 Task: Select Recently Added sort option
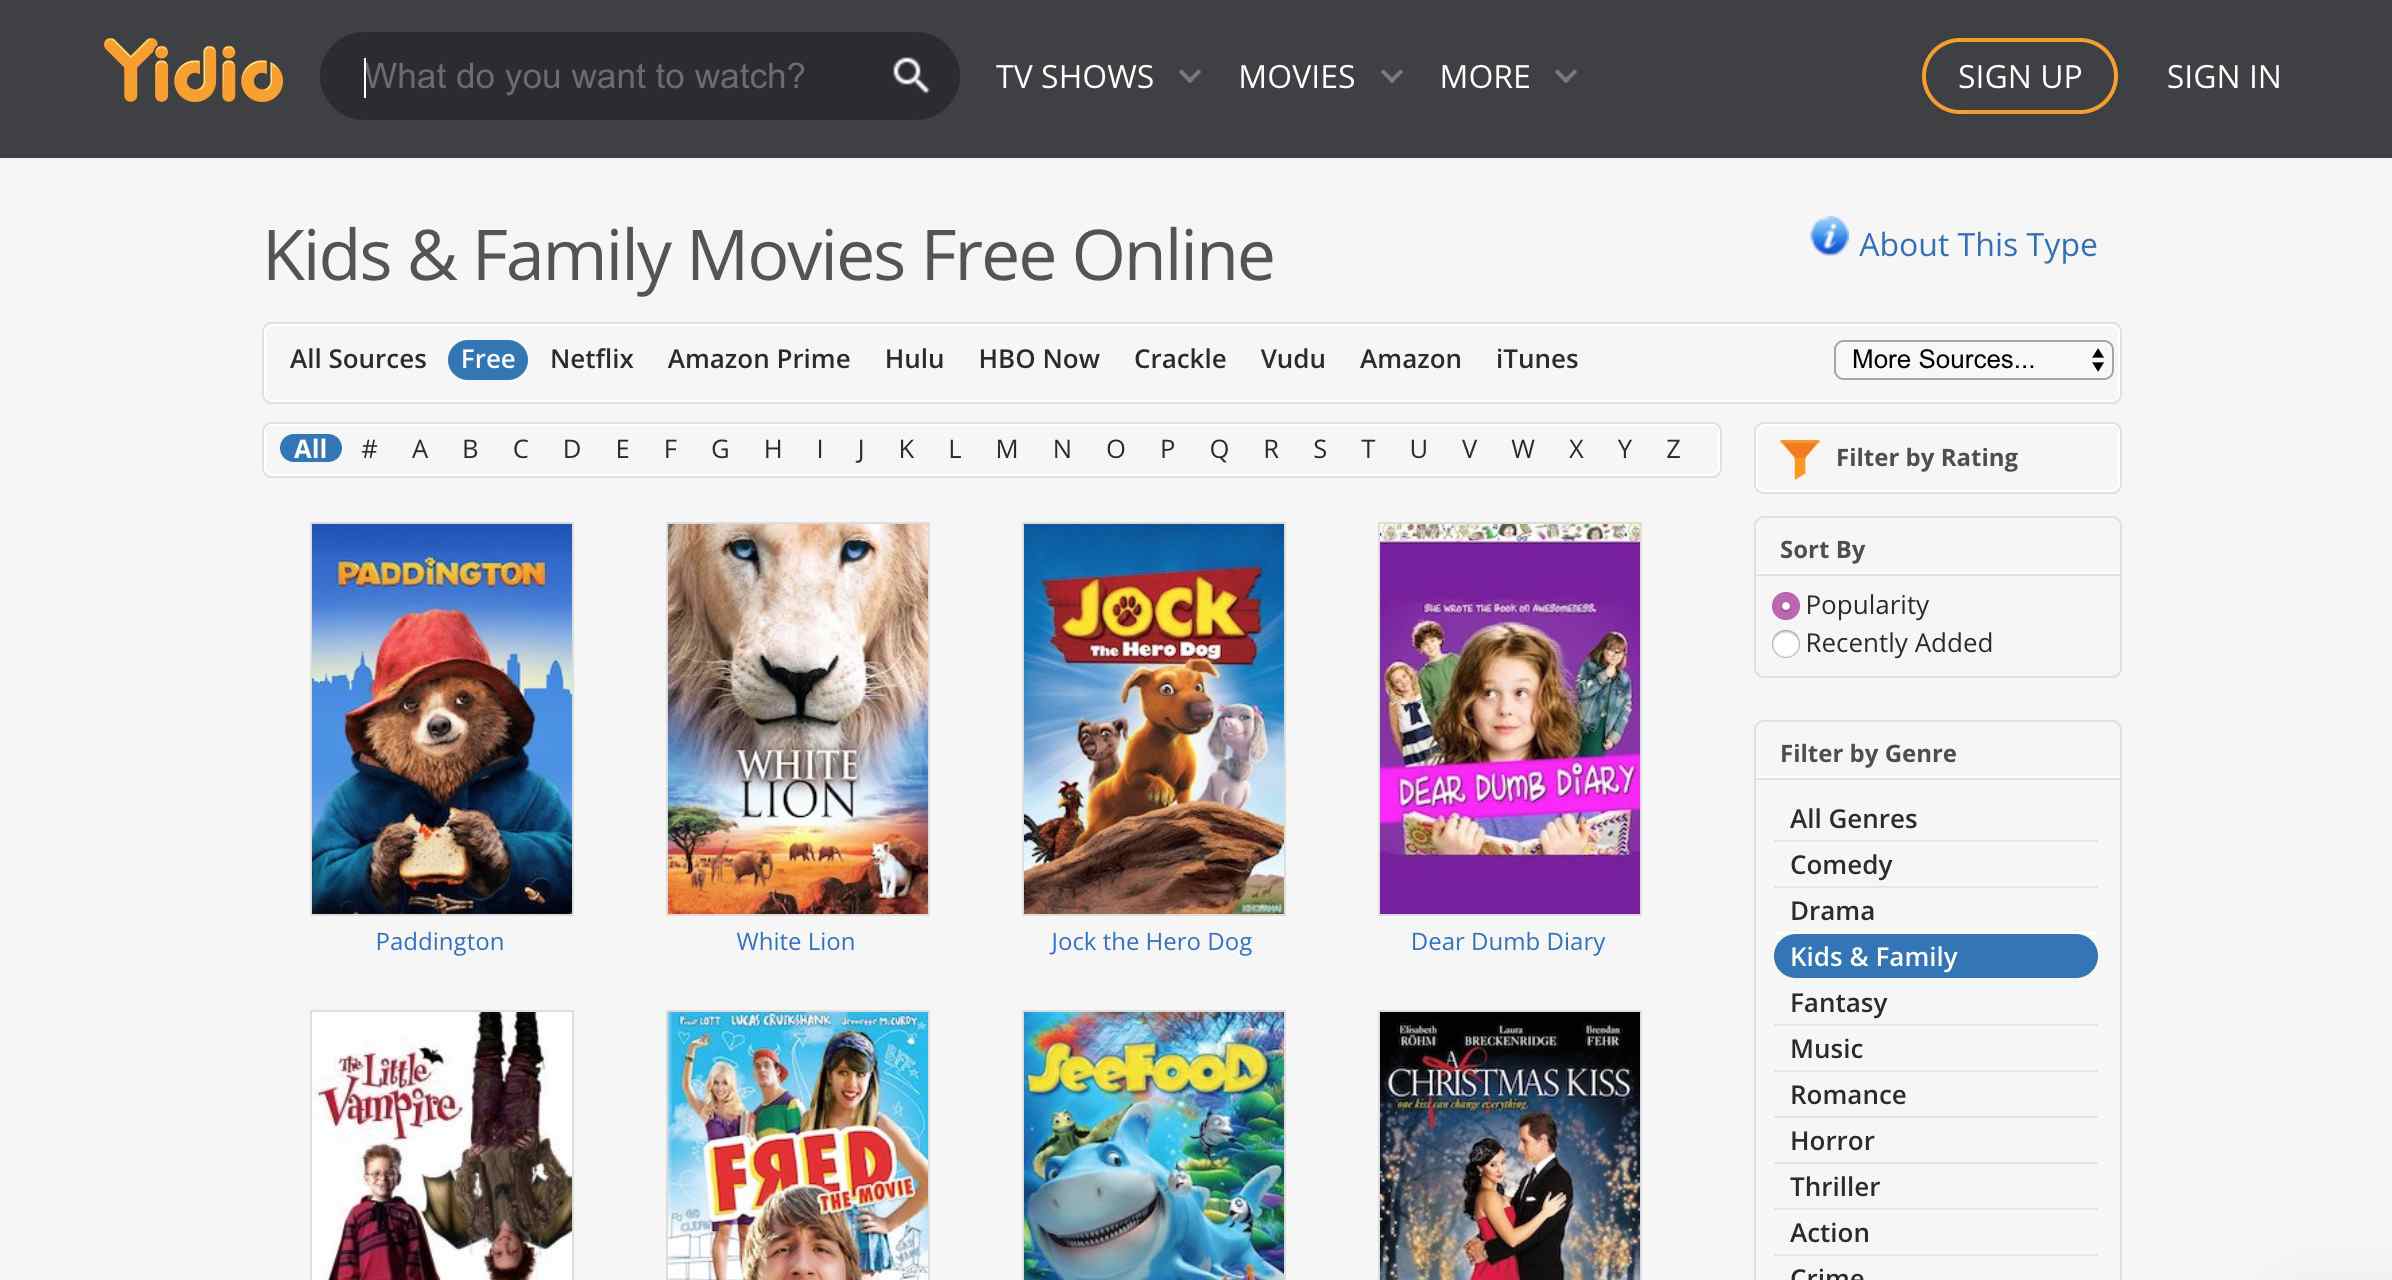tap(1785, 643)
